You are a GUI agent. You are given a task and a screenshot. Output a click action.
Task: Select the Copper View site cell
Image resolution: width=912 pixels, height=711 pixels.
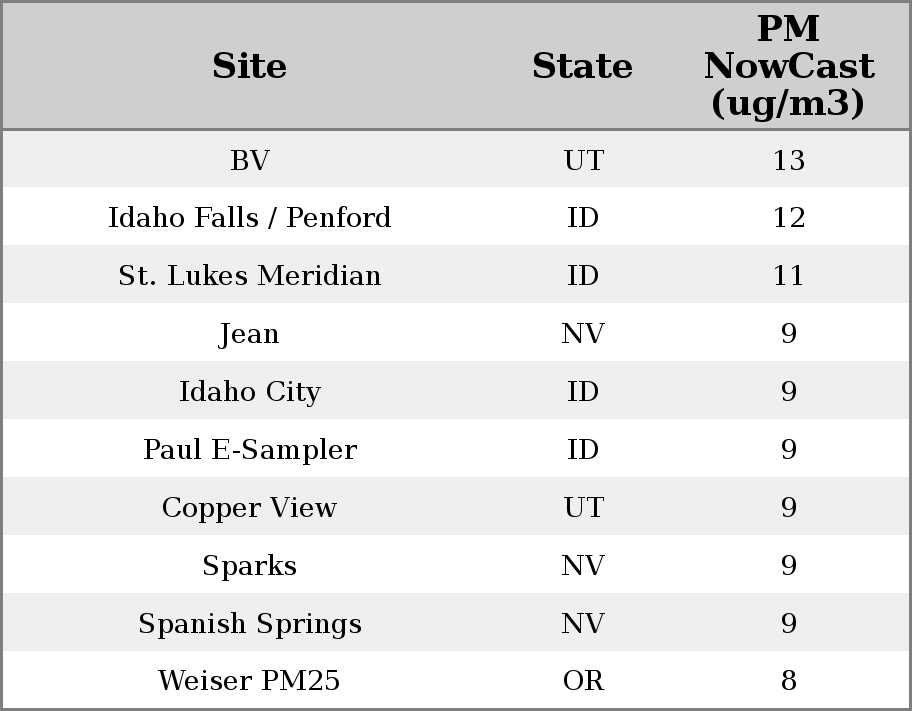pyautogui.click(x=249, y=508)
